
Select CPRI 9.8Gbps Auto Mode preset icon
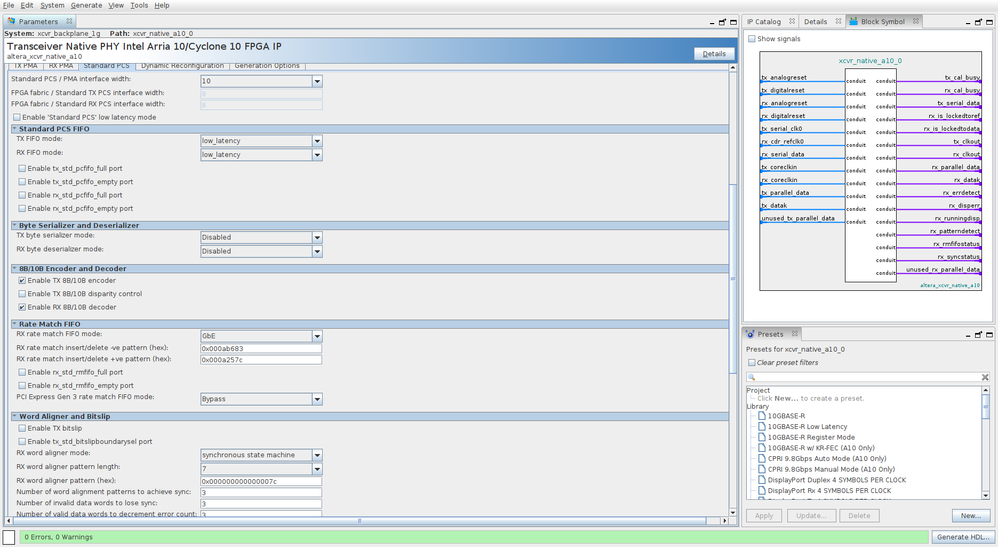(x=761, y=458)
